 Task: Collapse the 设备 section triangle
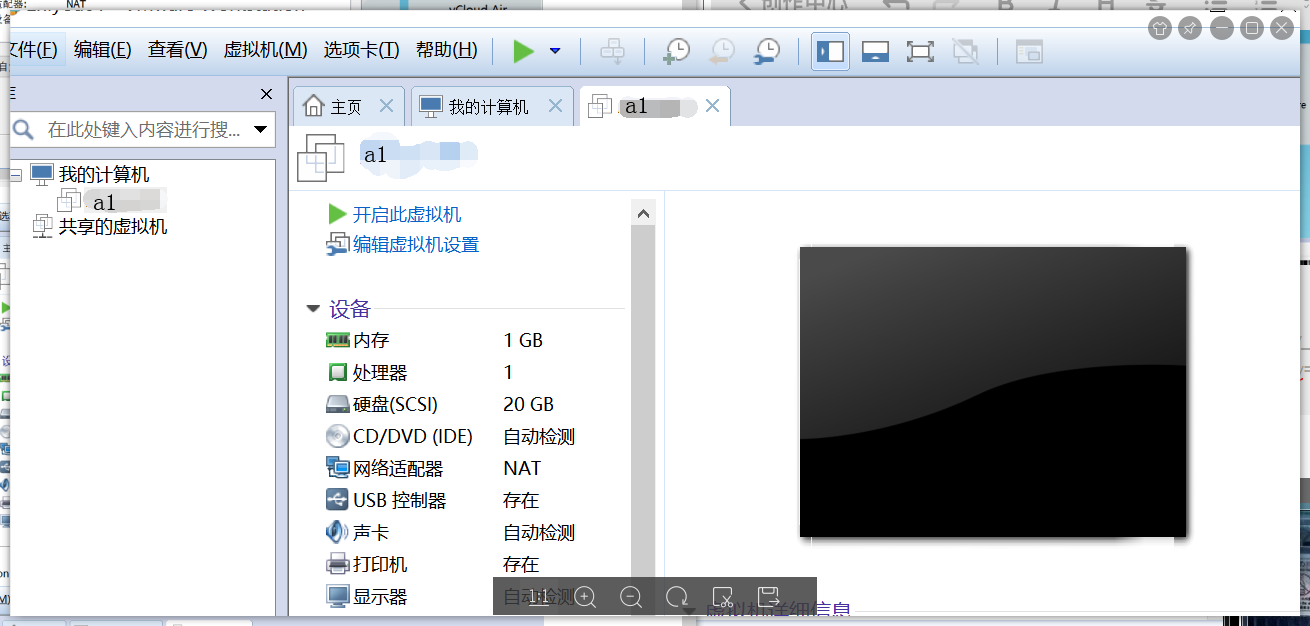click(x=313, y=309)
